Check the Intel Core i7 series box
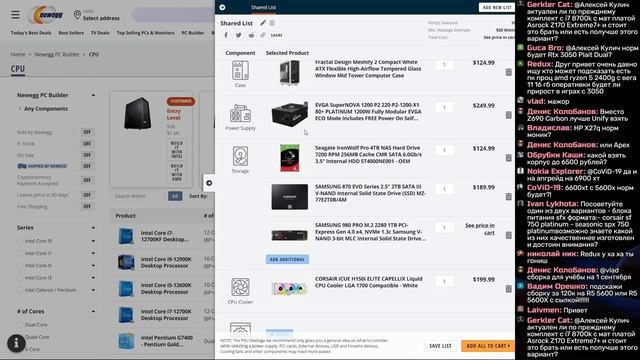This screenshot has width=640, height=360. pyautogui.click(x=20, y=253)
